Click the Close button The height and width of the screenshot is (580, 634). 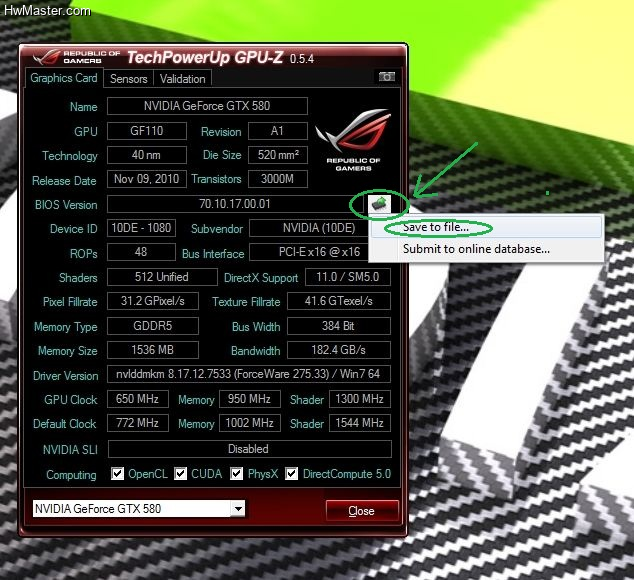coord(362,511)
